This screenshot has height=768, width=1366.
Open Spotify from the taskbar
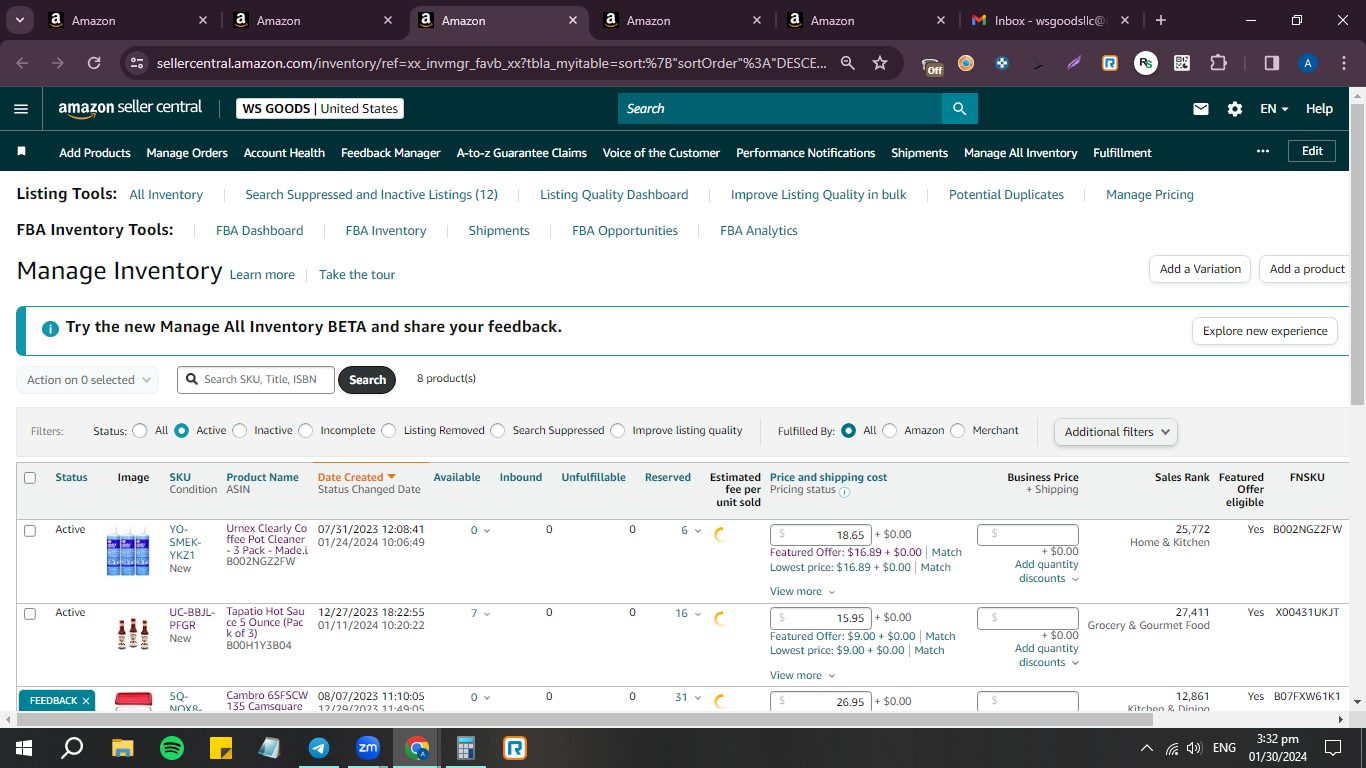point(172,747)
